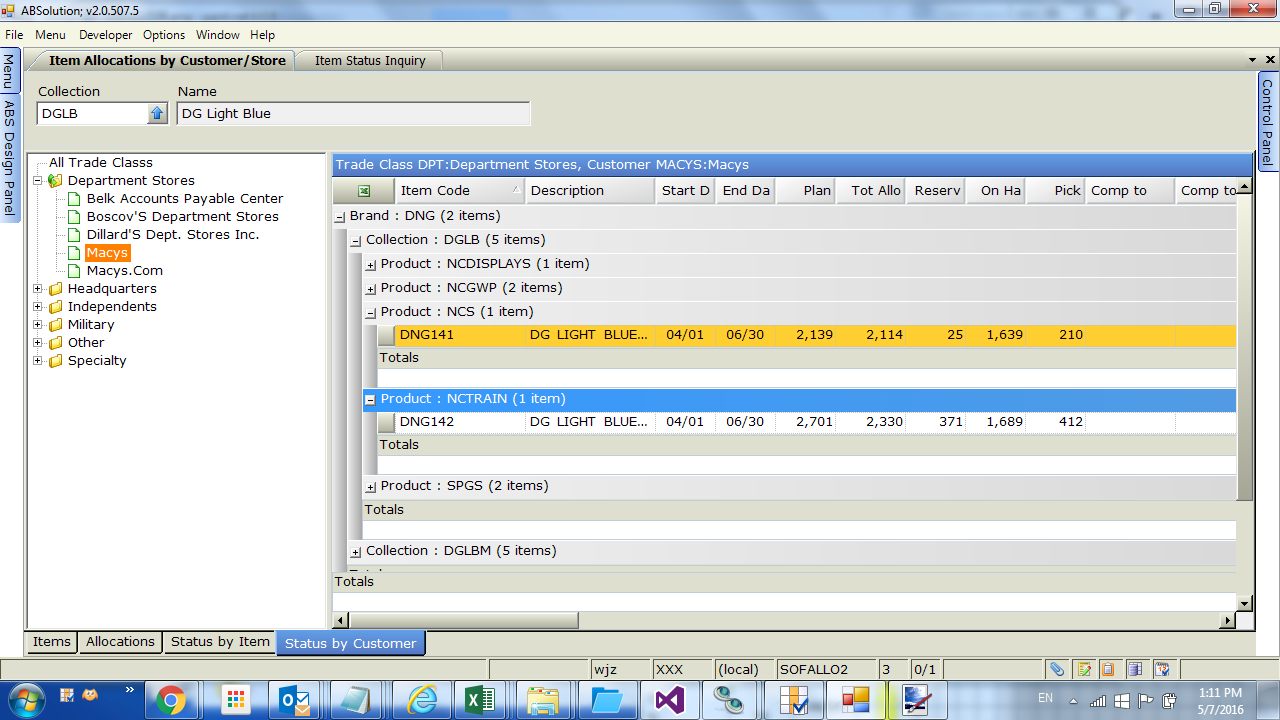The width and height of the screenshot is (1280, 720).
Task: Click the Specialty folder icon
Action: click(x=55, y=361)
